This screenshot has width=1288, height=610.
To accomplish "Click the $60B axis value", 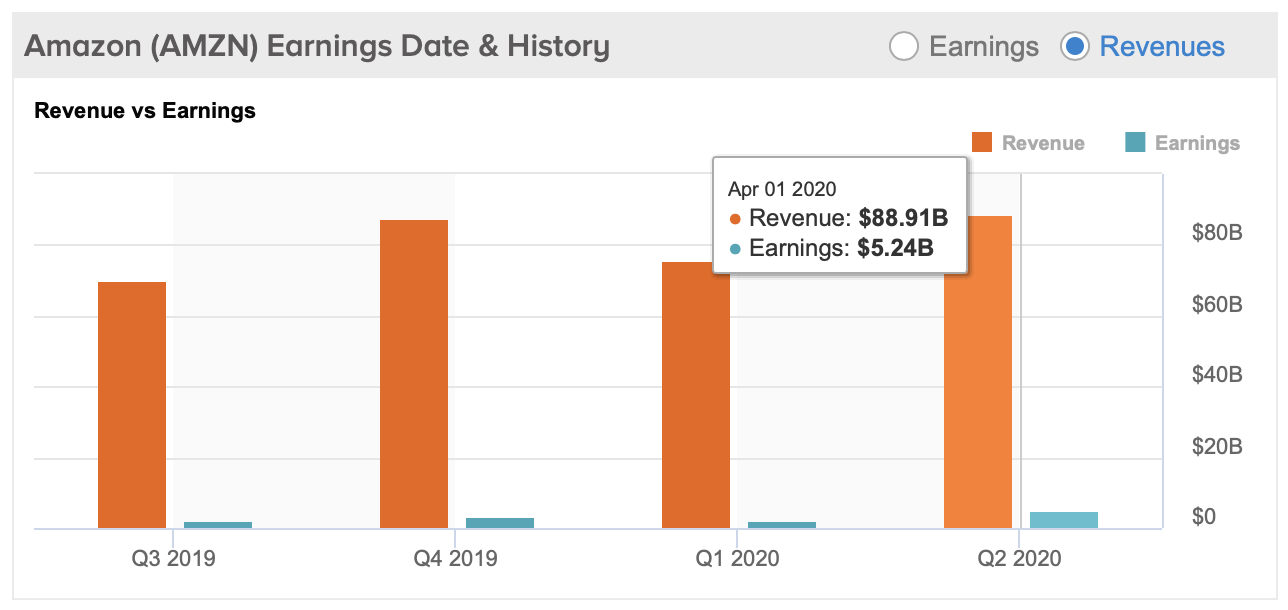I will (1217, 305).
